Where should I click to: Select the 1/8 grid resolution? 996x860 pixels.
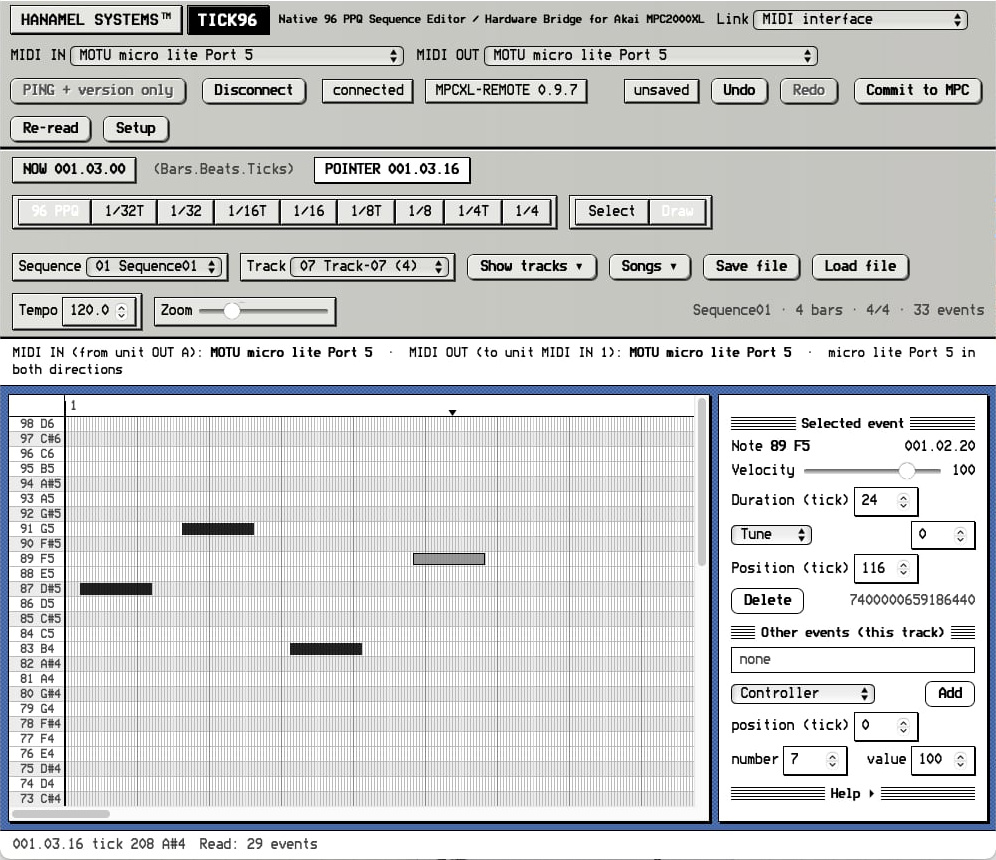click(x=419, y=212)
